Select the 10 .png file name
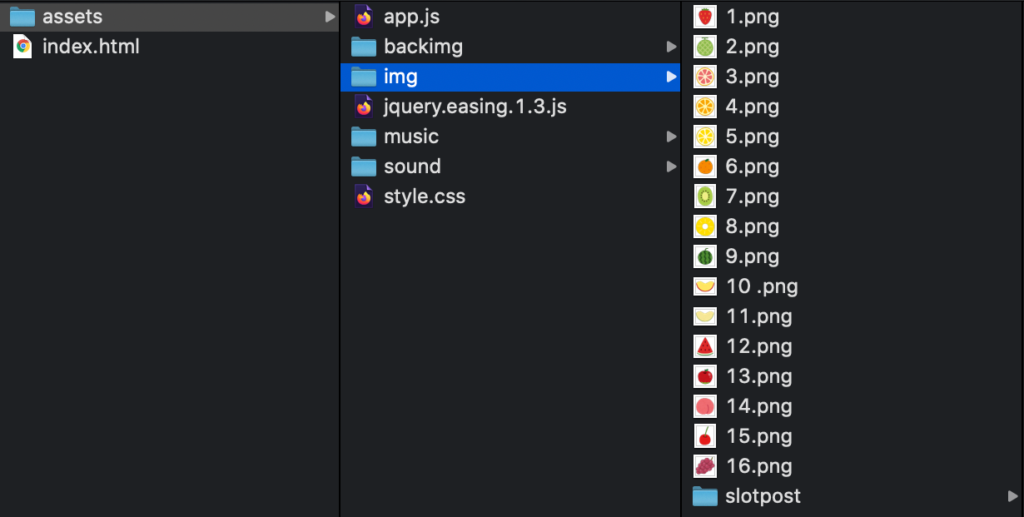 (761, 286)
